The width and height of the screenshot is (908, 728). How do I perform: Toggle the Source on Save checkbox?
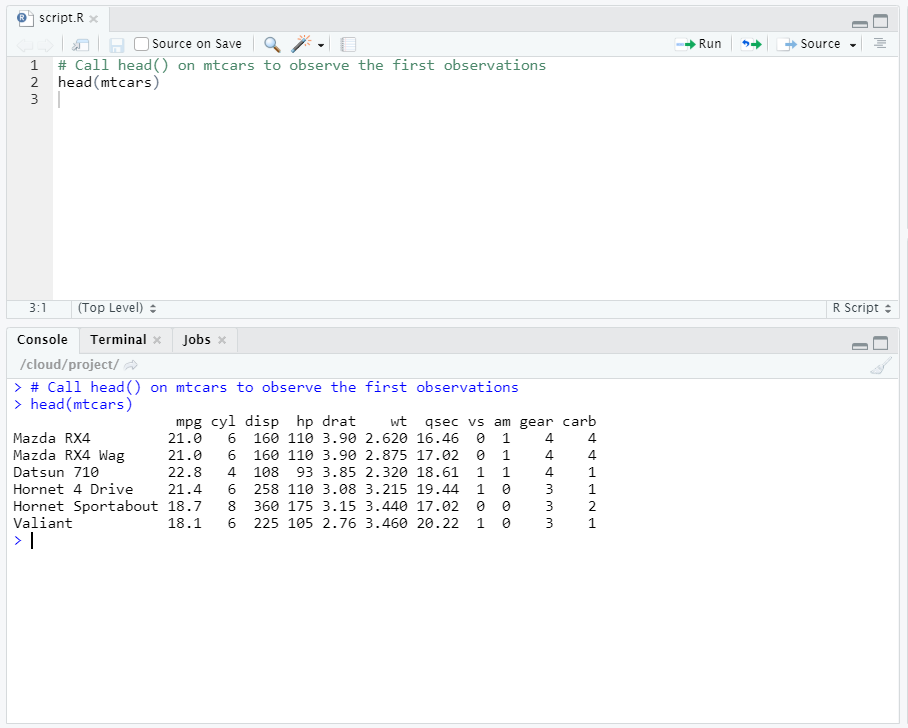pyautogui.click(x=141, y=44)
